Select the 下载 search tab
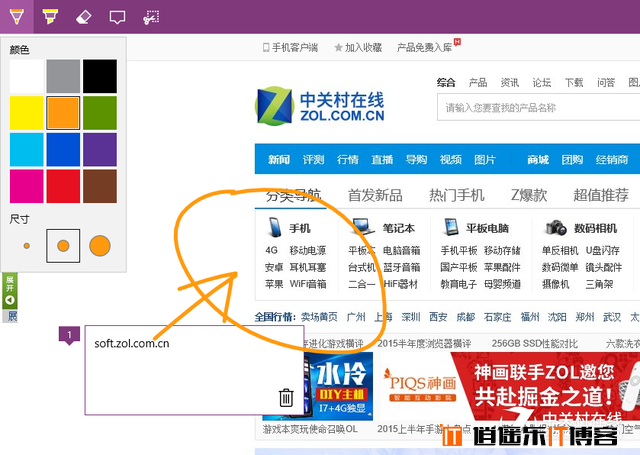Viewport: 640px width, 455px height. [574, 83]
